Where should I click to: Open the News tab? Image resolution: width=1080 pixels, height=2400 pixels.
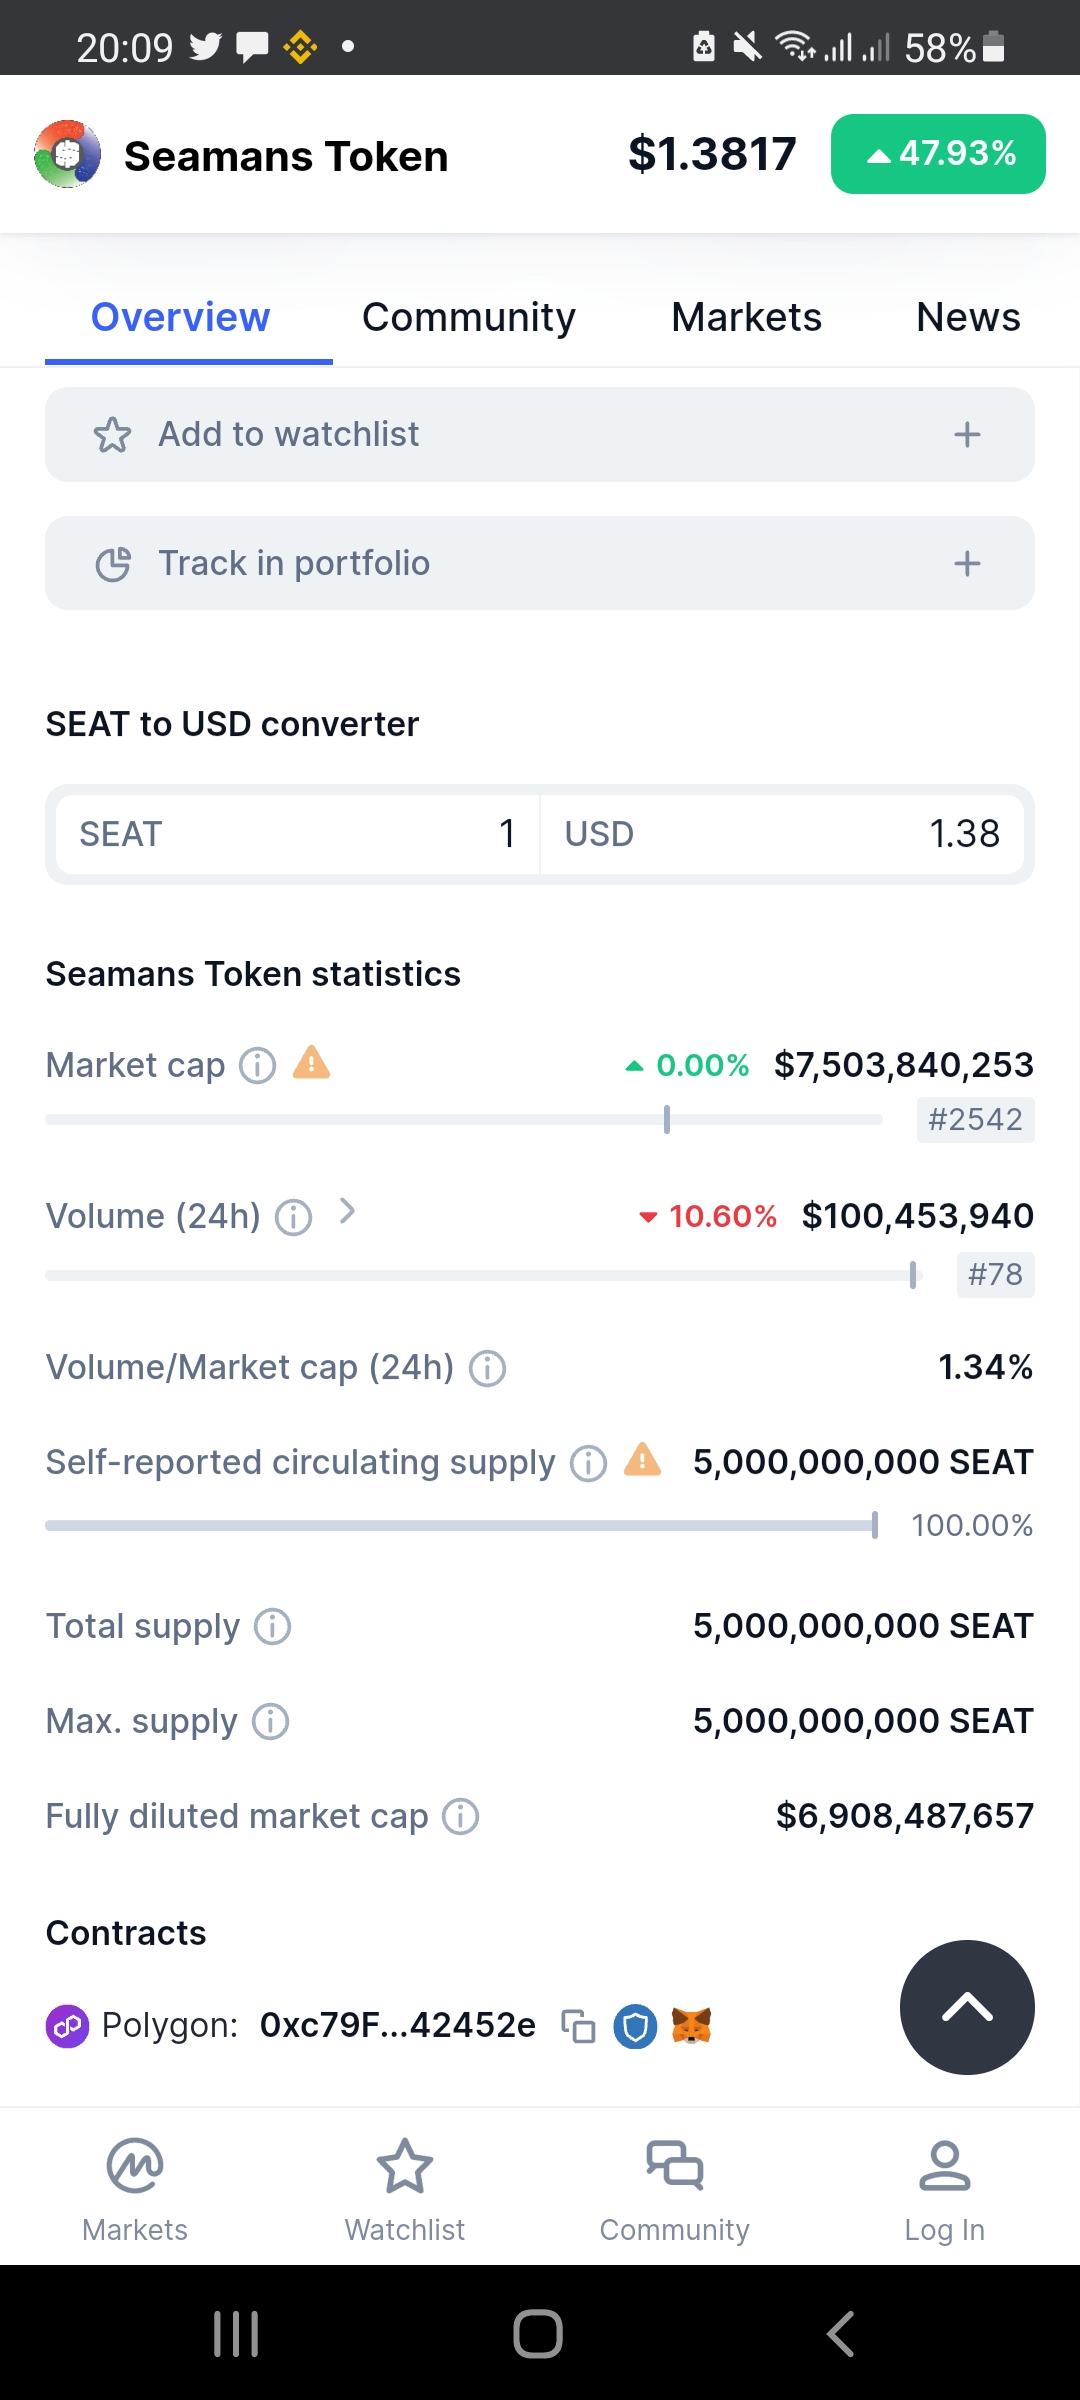click(x=967, y=317)
